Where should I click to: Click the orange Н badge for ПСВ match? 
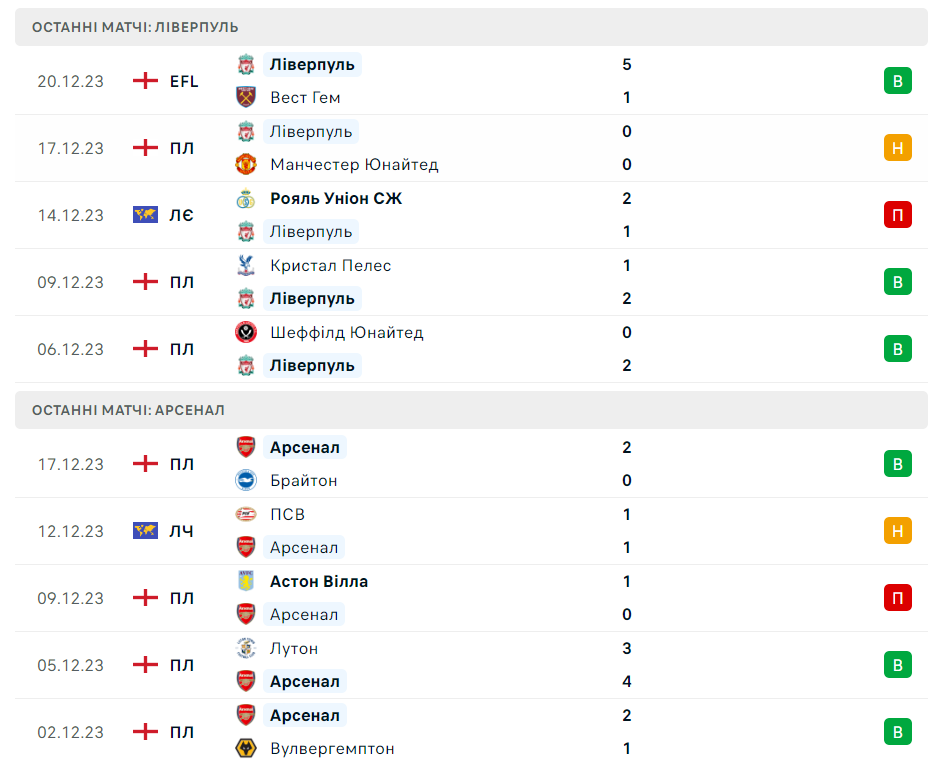(x=897, y=531)
